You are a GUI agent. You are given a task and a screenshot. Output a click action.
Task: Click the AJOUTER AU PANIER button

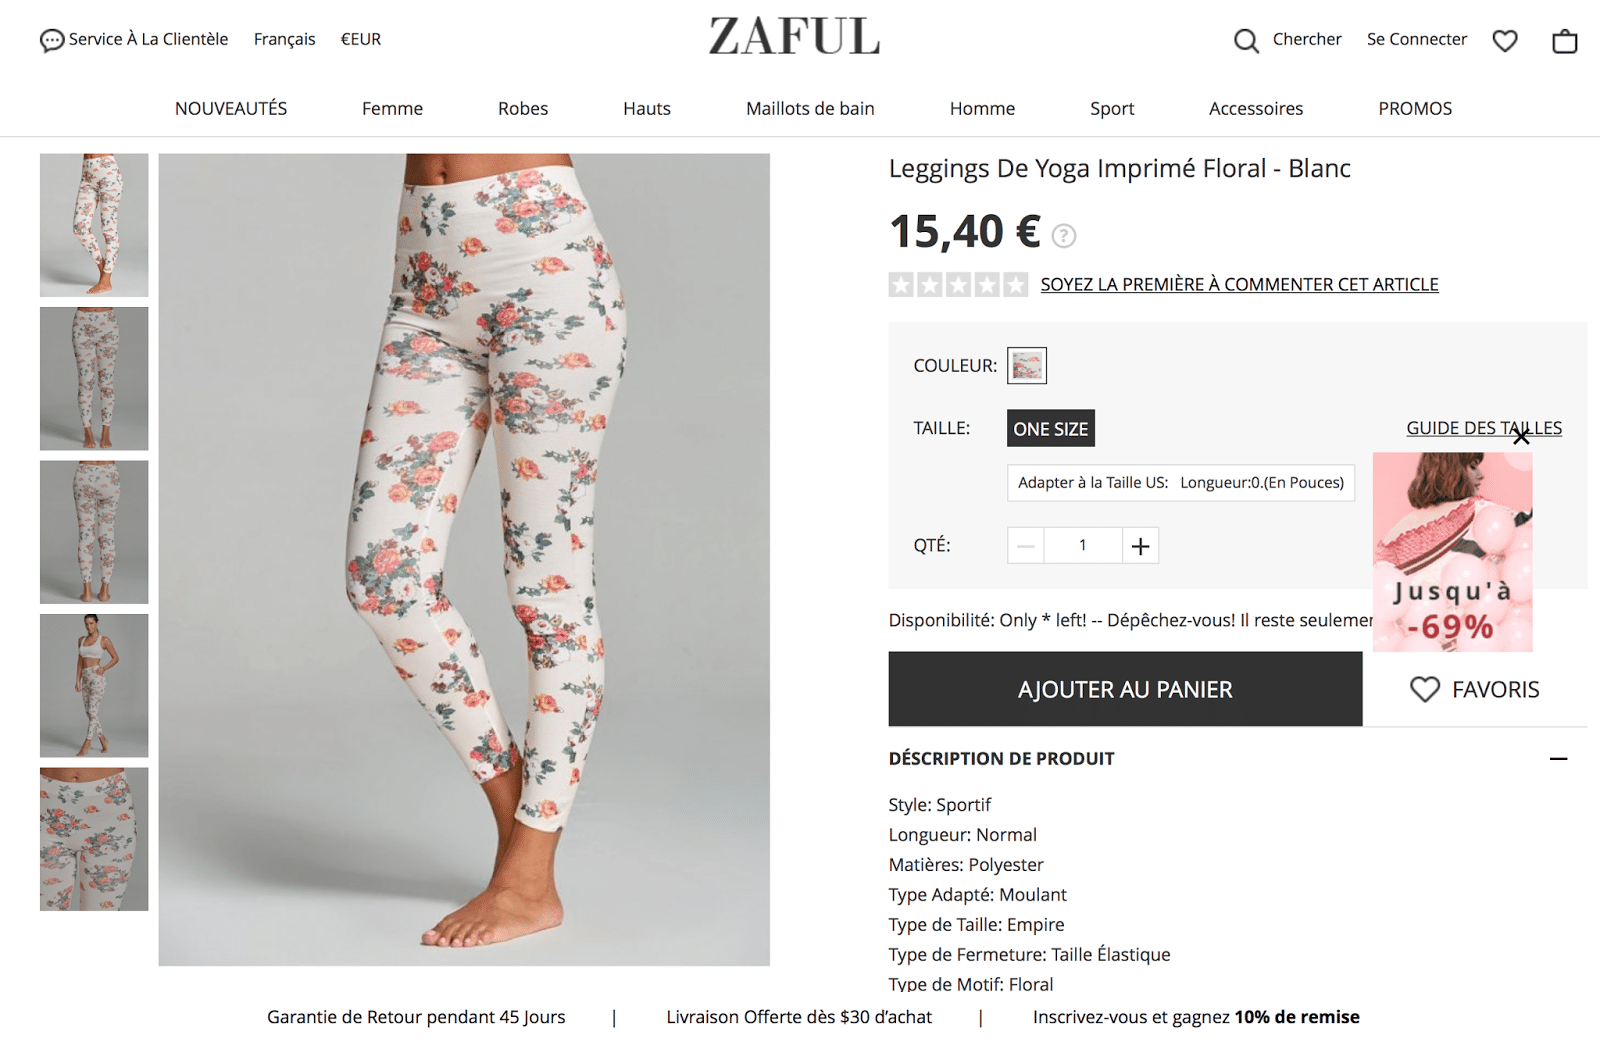click(1125, 689)
